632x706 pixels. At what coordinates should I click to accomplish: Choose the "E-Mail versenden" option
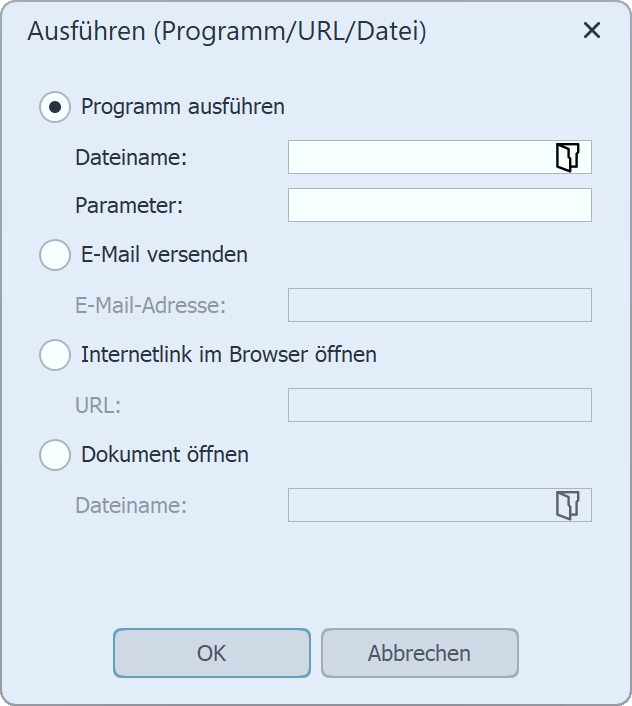tap(55, 255)
